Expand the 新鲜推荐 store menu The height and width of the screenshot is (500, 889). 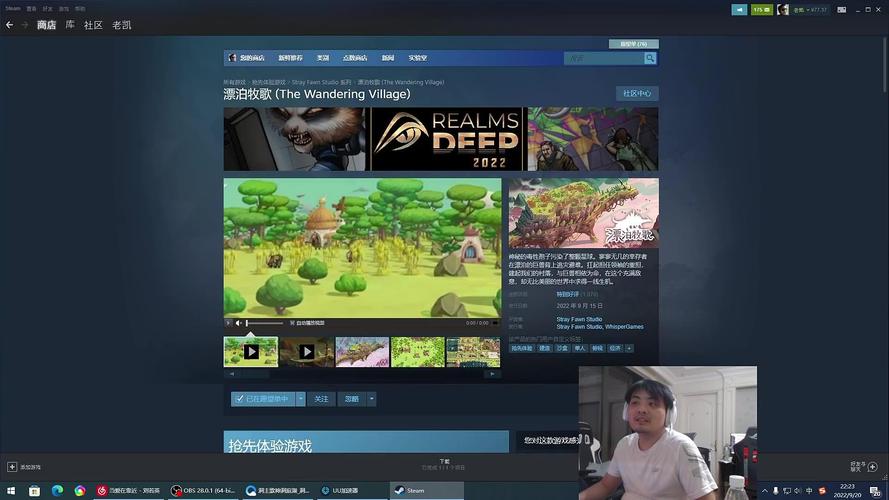[290, 58]
